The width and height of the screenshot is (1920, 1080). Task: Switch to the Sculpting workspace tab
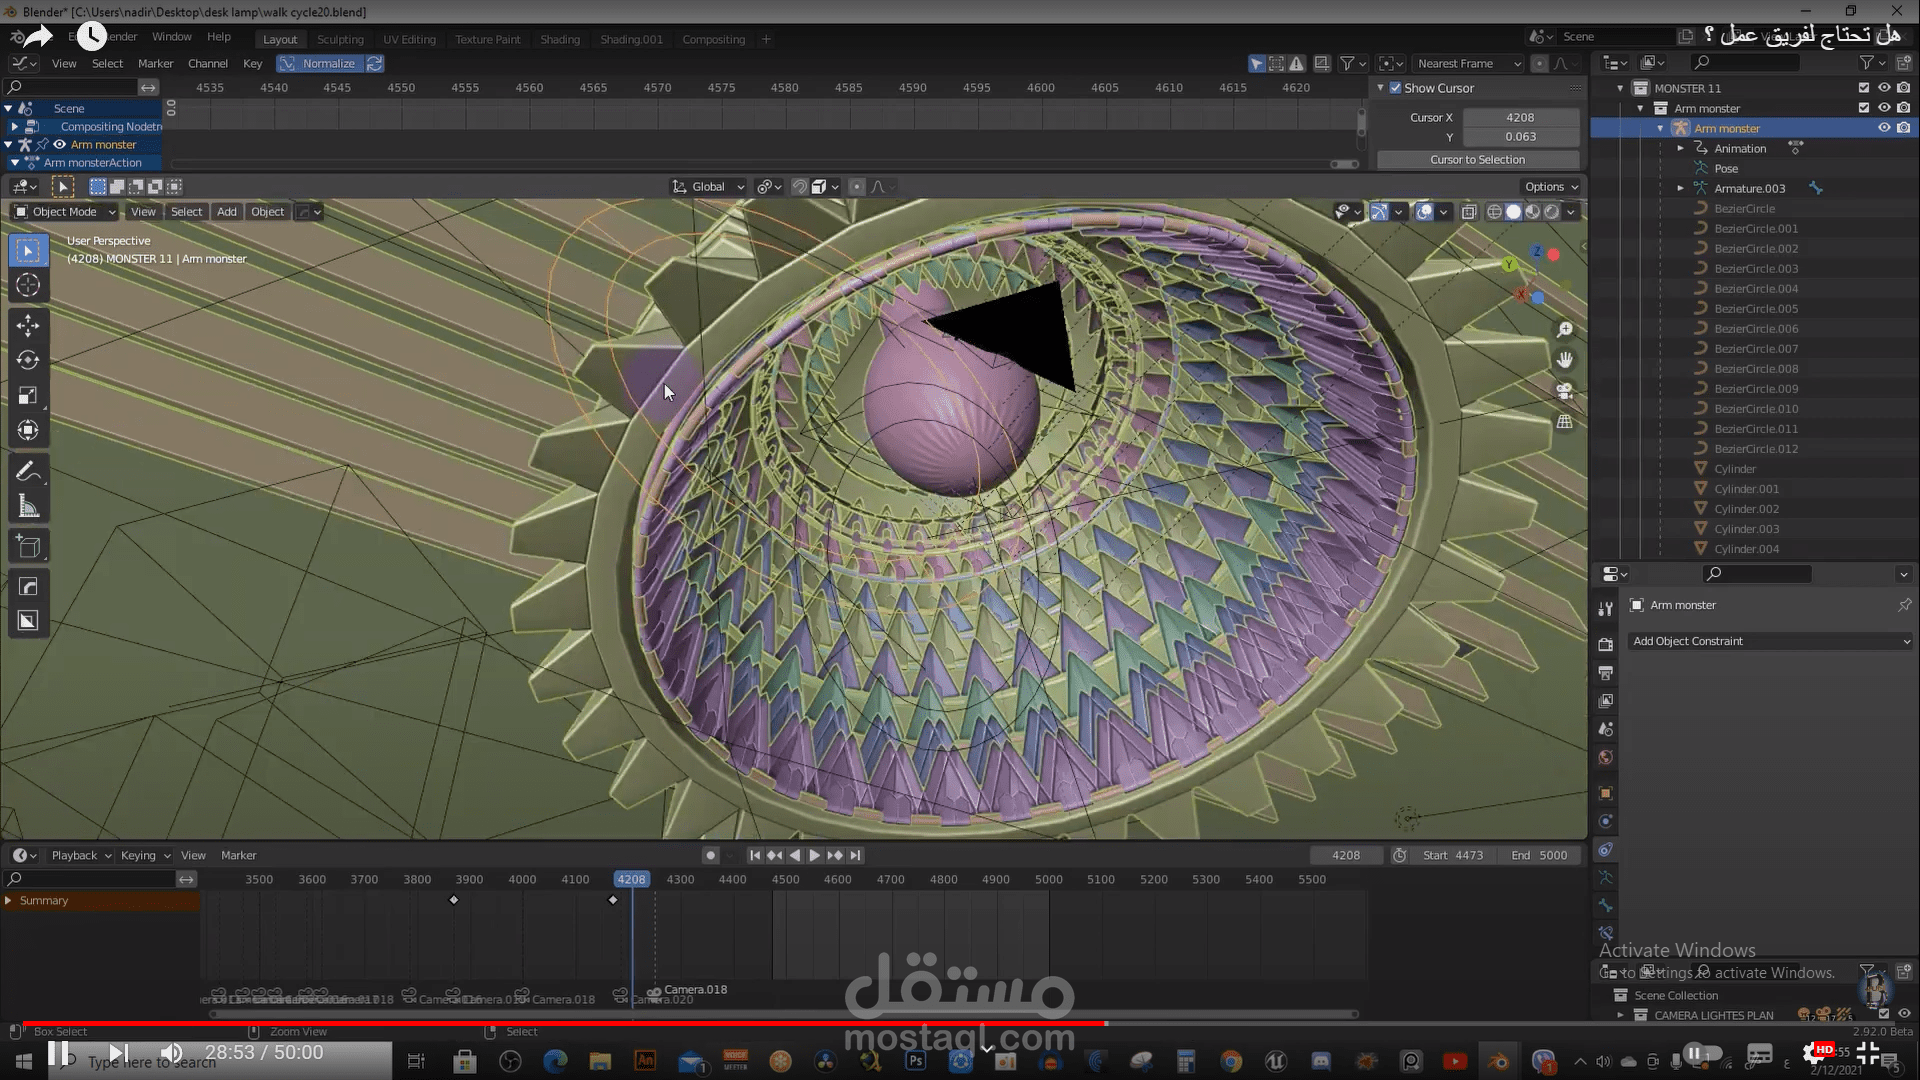tap(340, 39)
